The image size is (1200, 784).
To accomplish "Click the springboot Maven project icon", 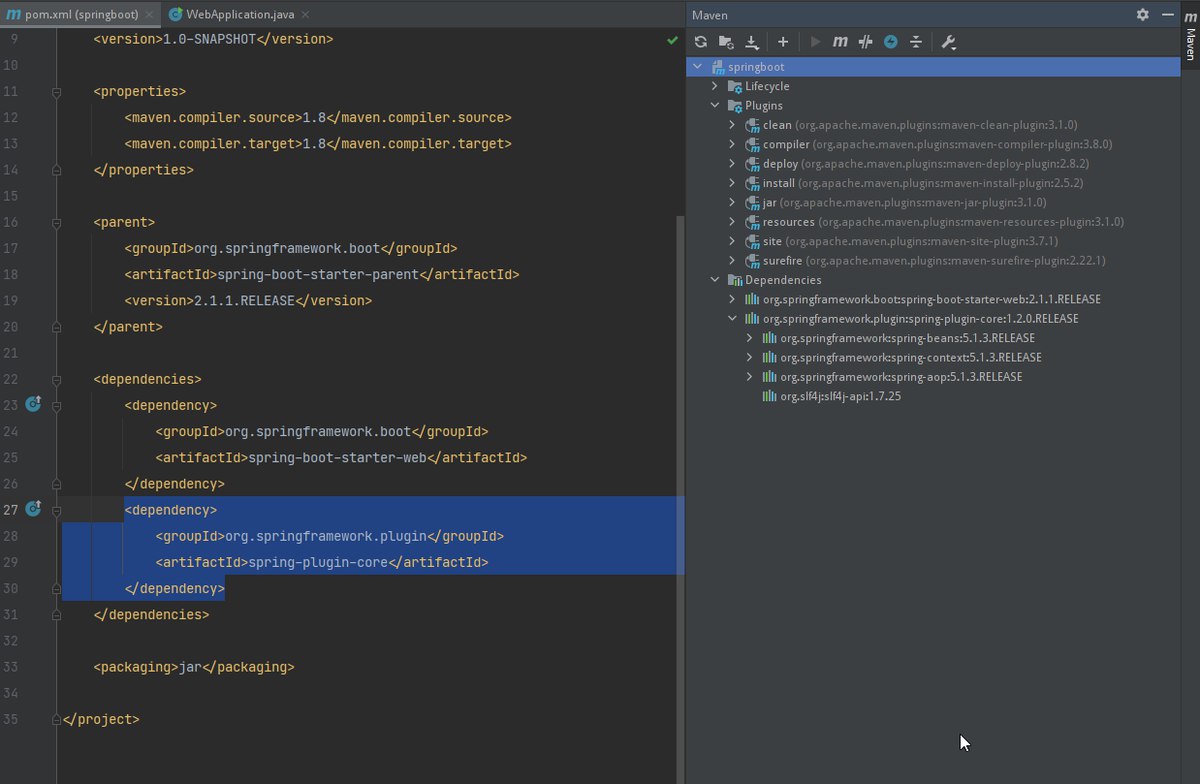I will 717,67.
